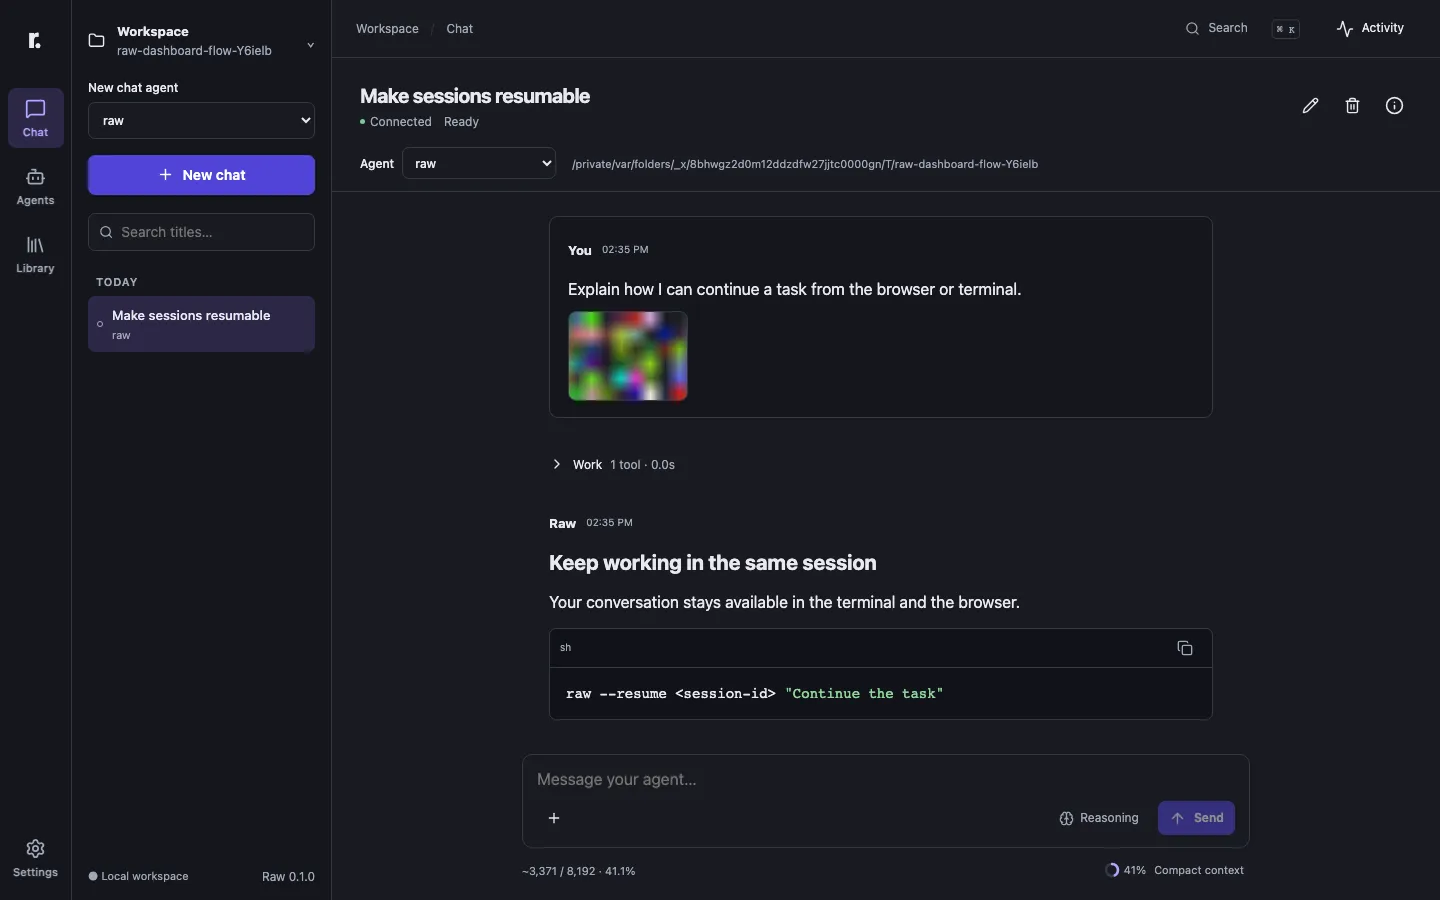Click the Keep working in the same session heading

(x=713, y=563)
